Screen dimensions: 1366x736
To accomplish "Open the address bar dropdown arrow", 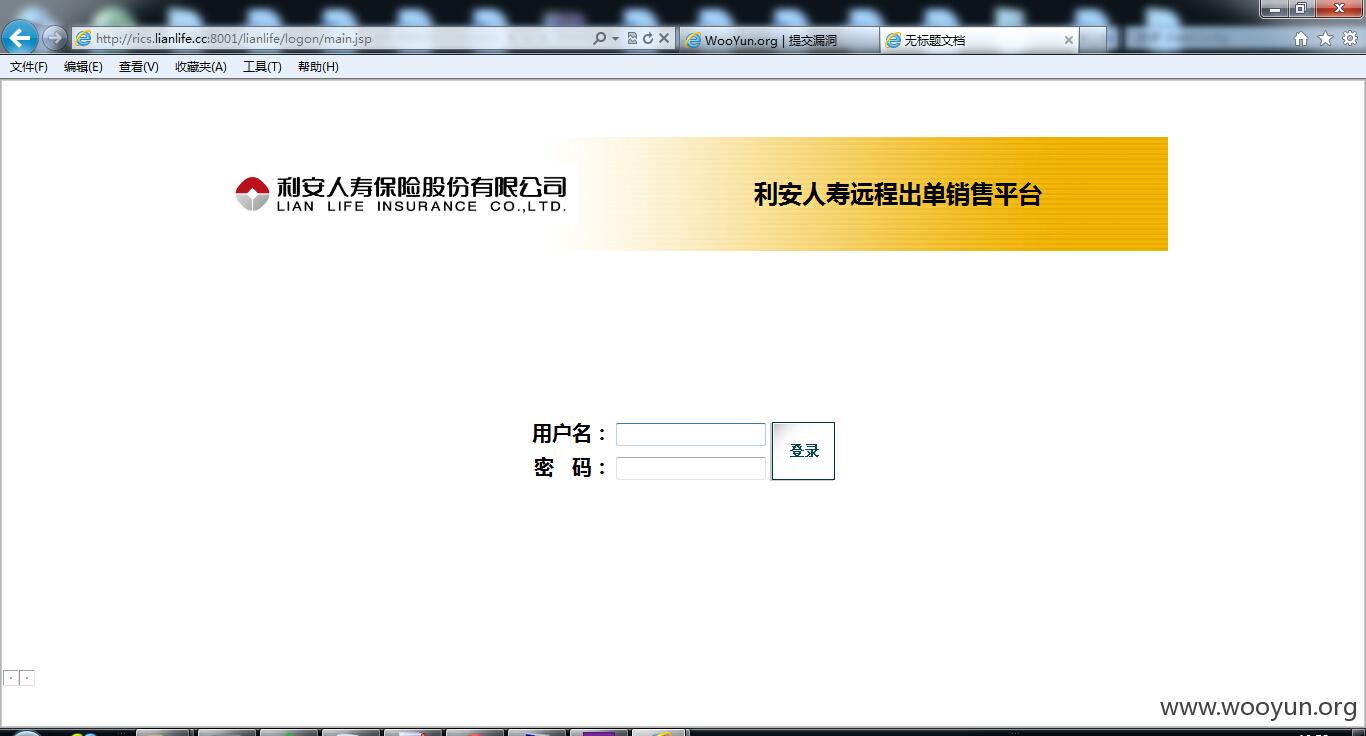I will (x=615, y=39).
